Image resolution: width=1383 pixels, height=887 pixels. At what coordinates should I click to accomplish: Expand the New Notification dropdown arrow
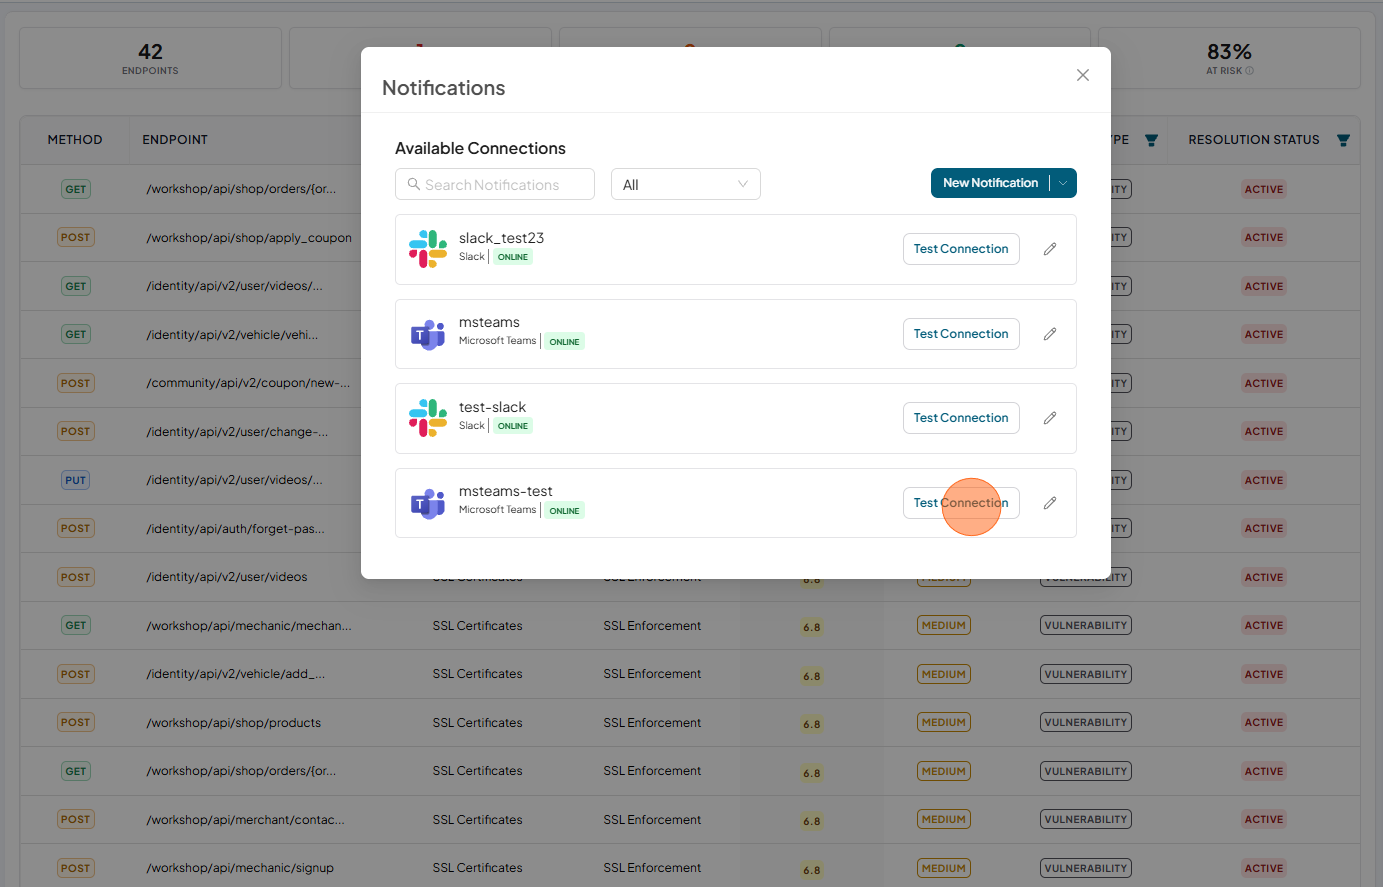click(x=1063, y=183)
